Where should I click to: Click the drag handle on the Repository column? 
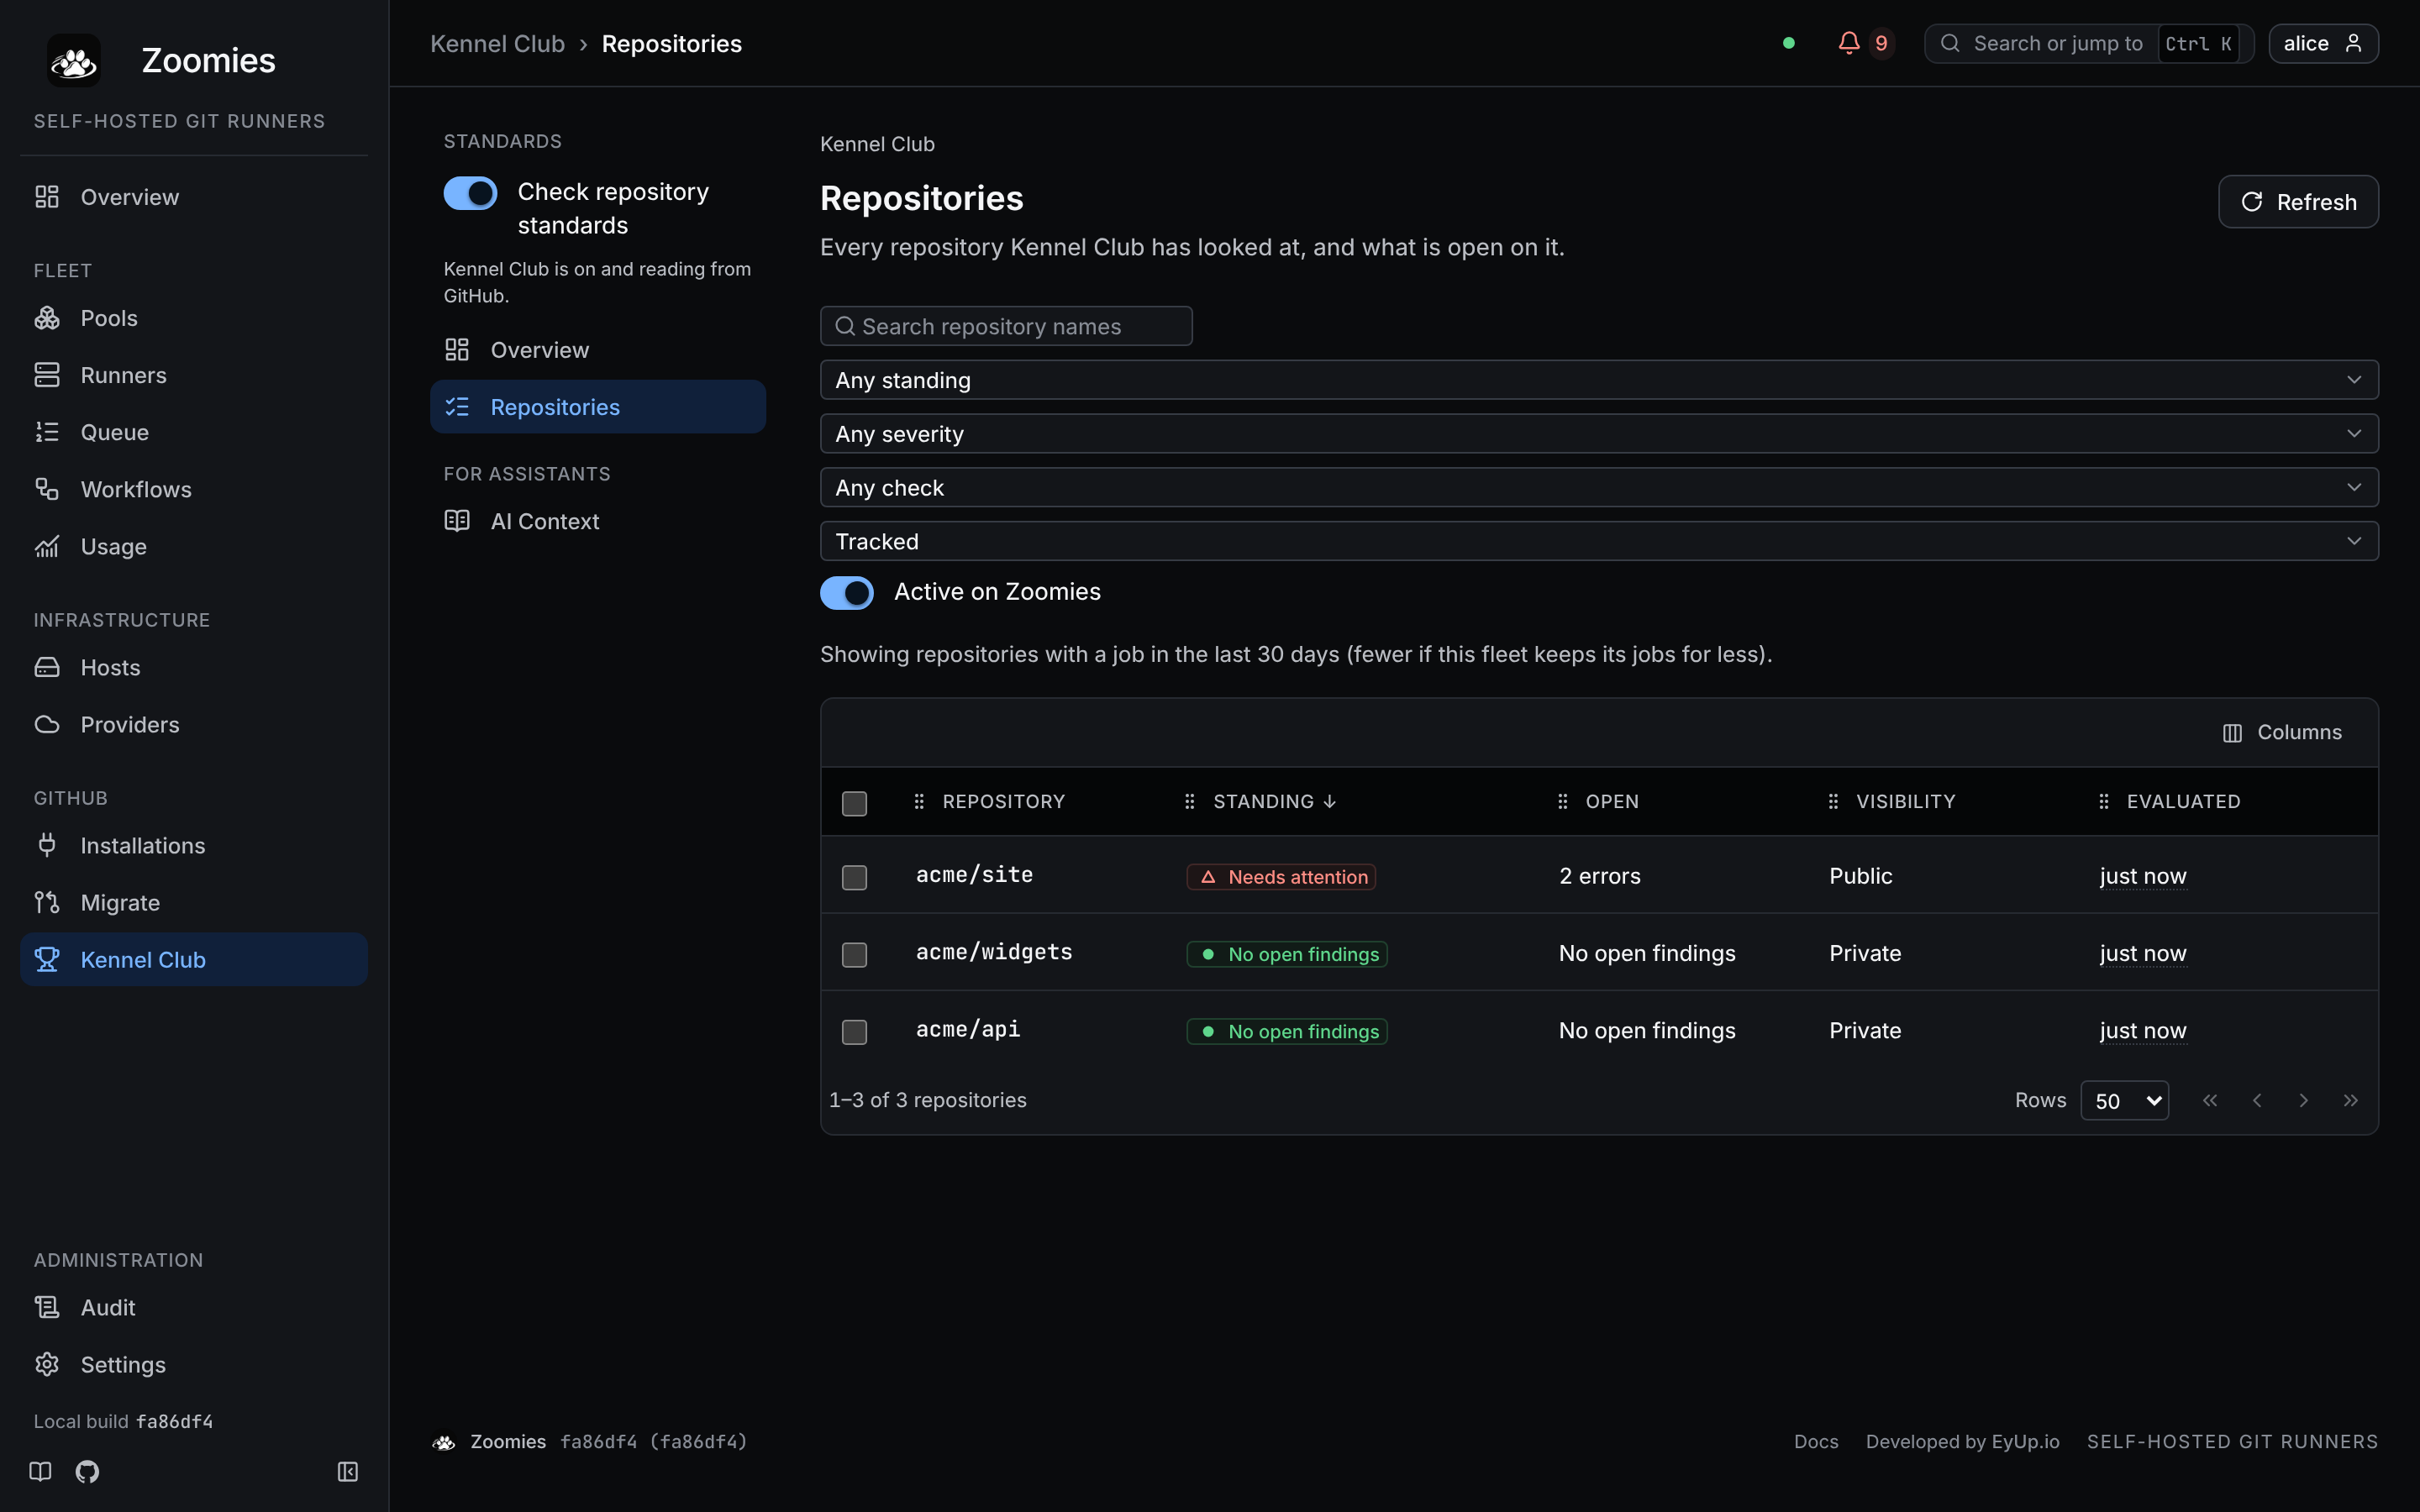coord(919,801)
